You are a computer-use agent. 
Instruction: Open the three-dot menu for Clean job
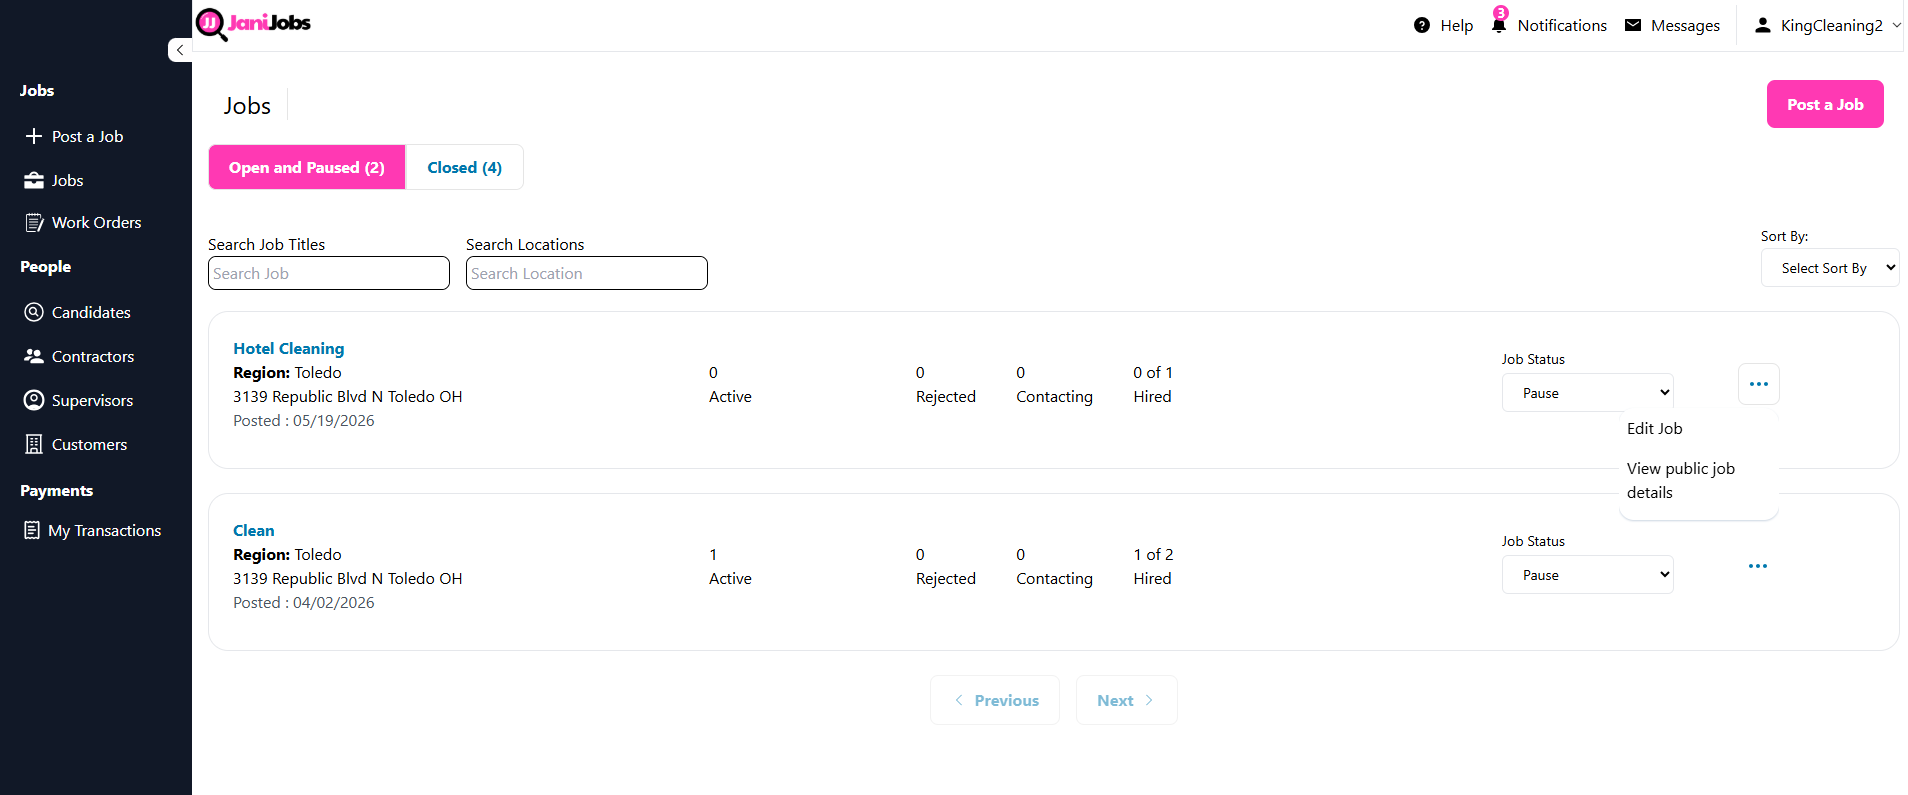coord(1758,566)
